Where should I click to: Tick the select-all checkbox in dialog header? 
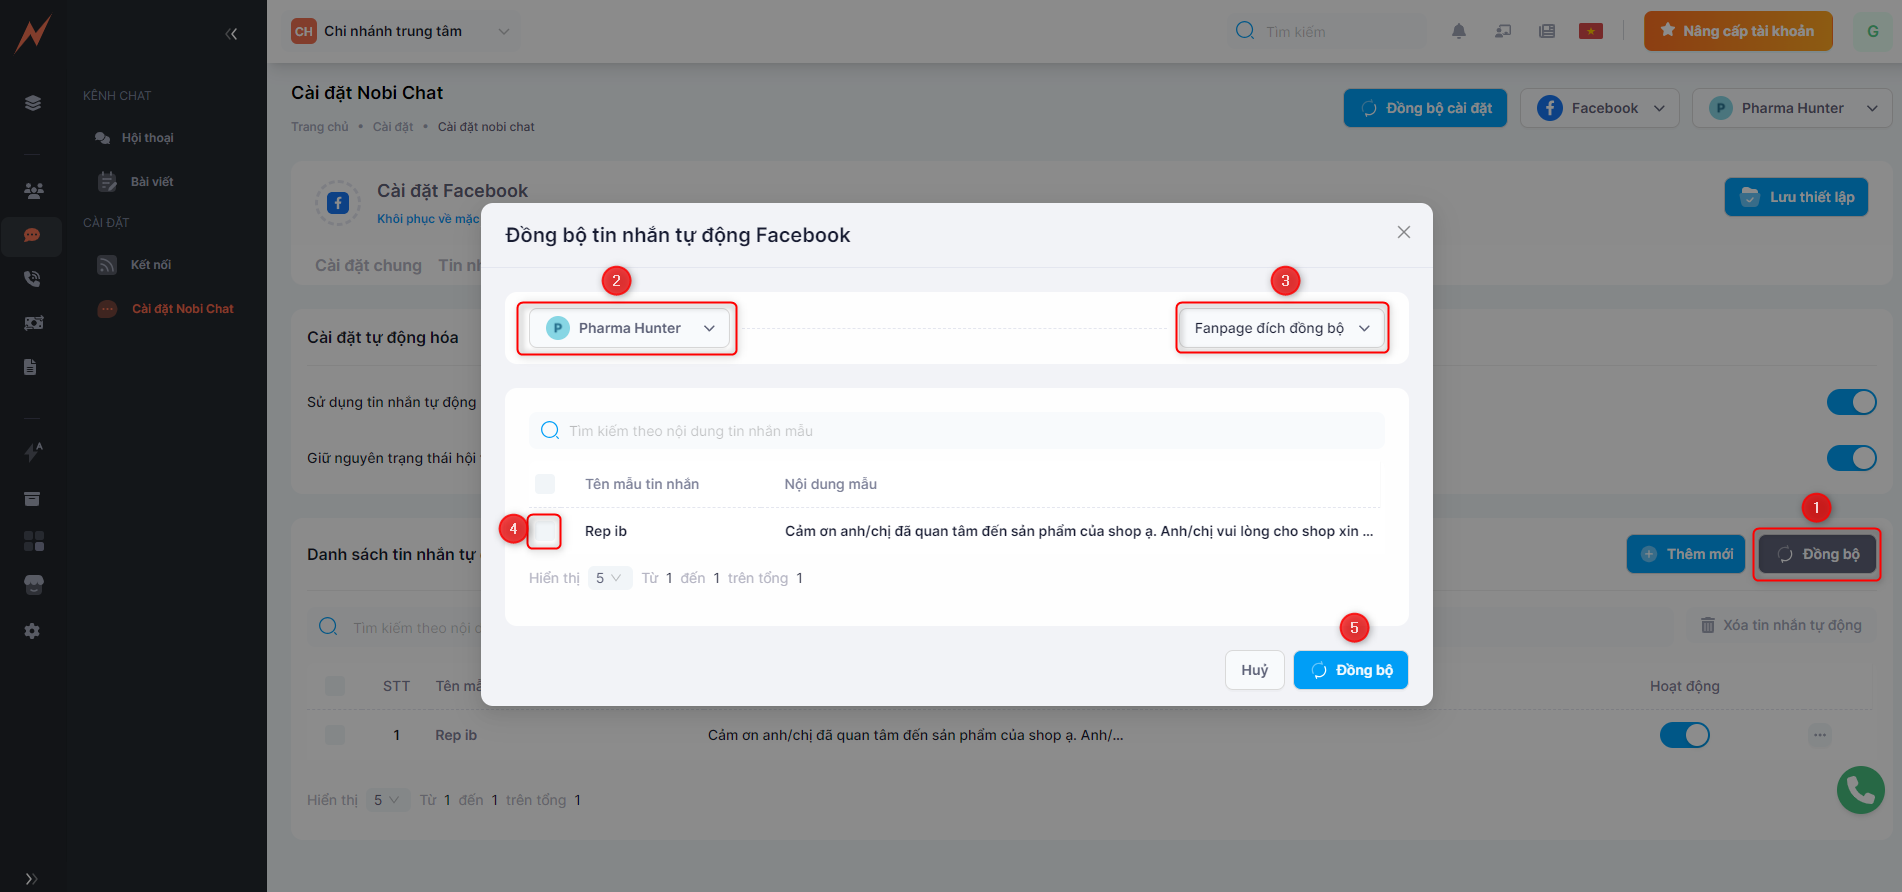(x=545, y=484)
